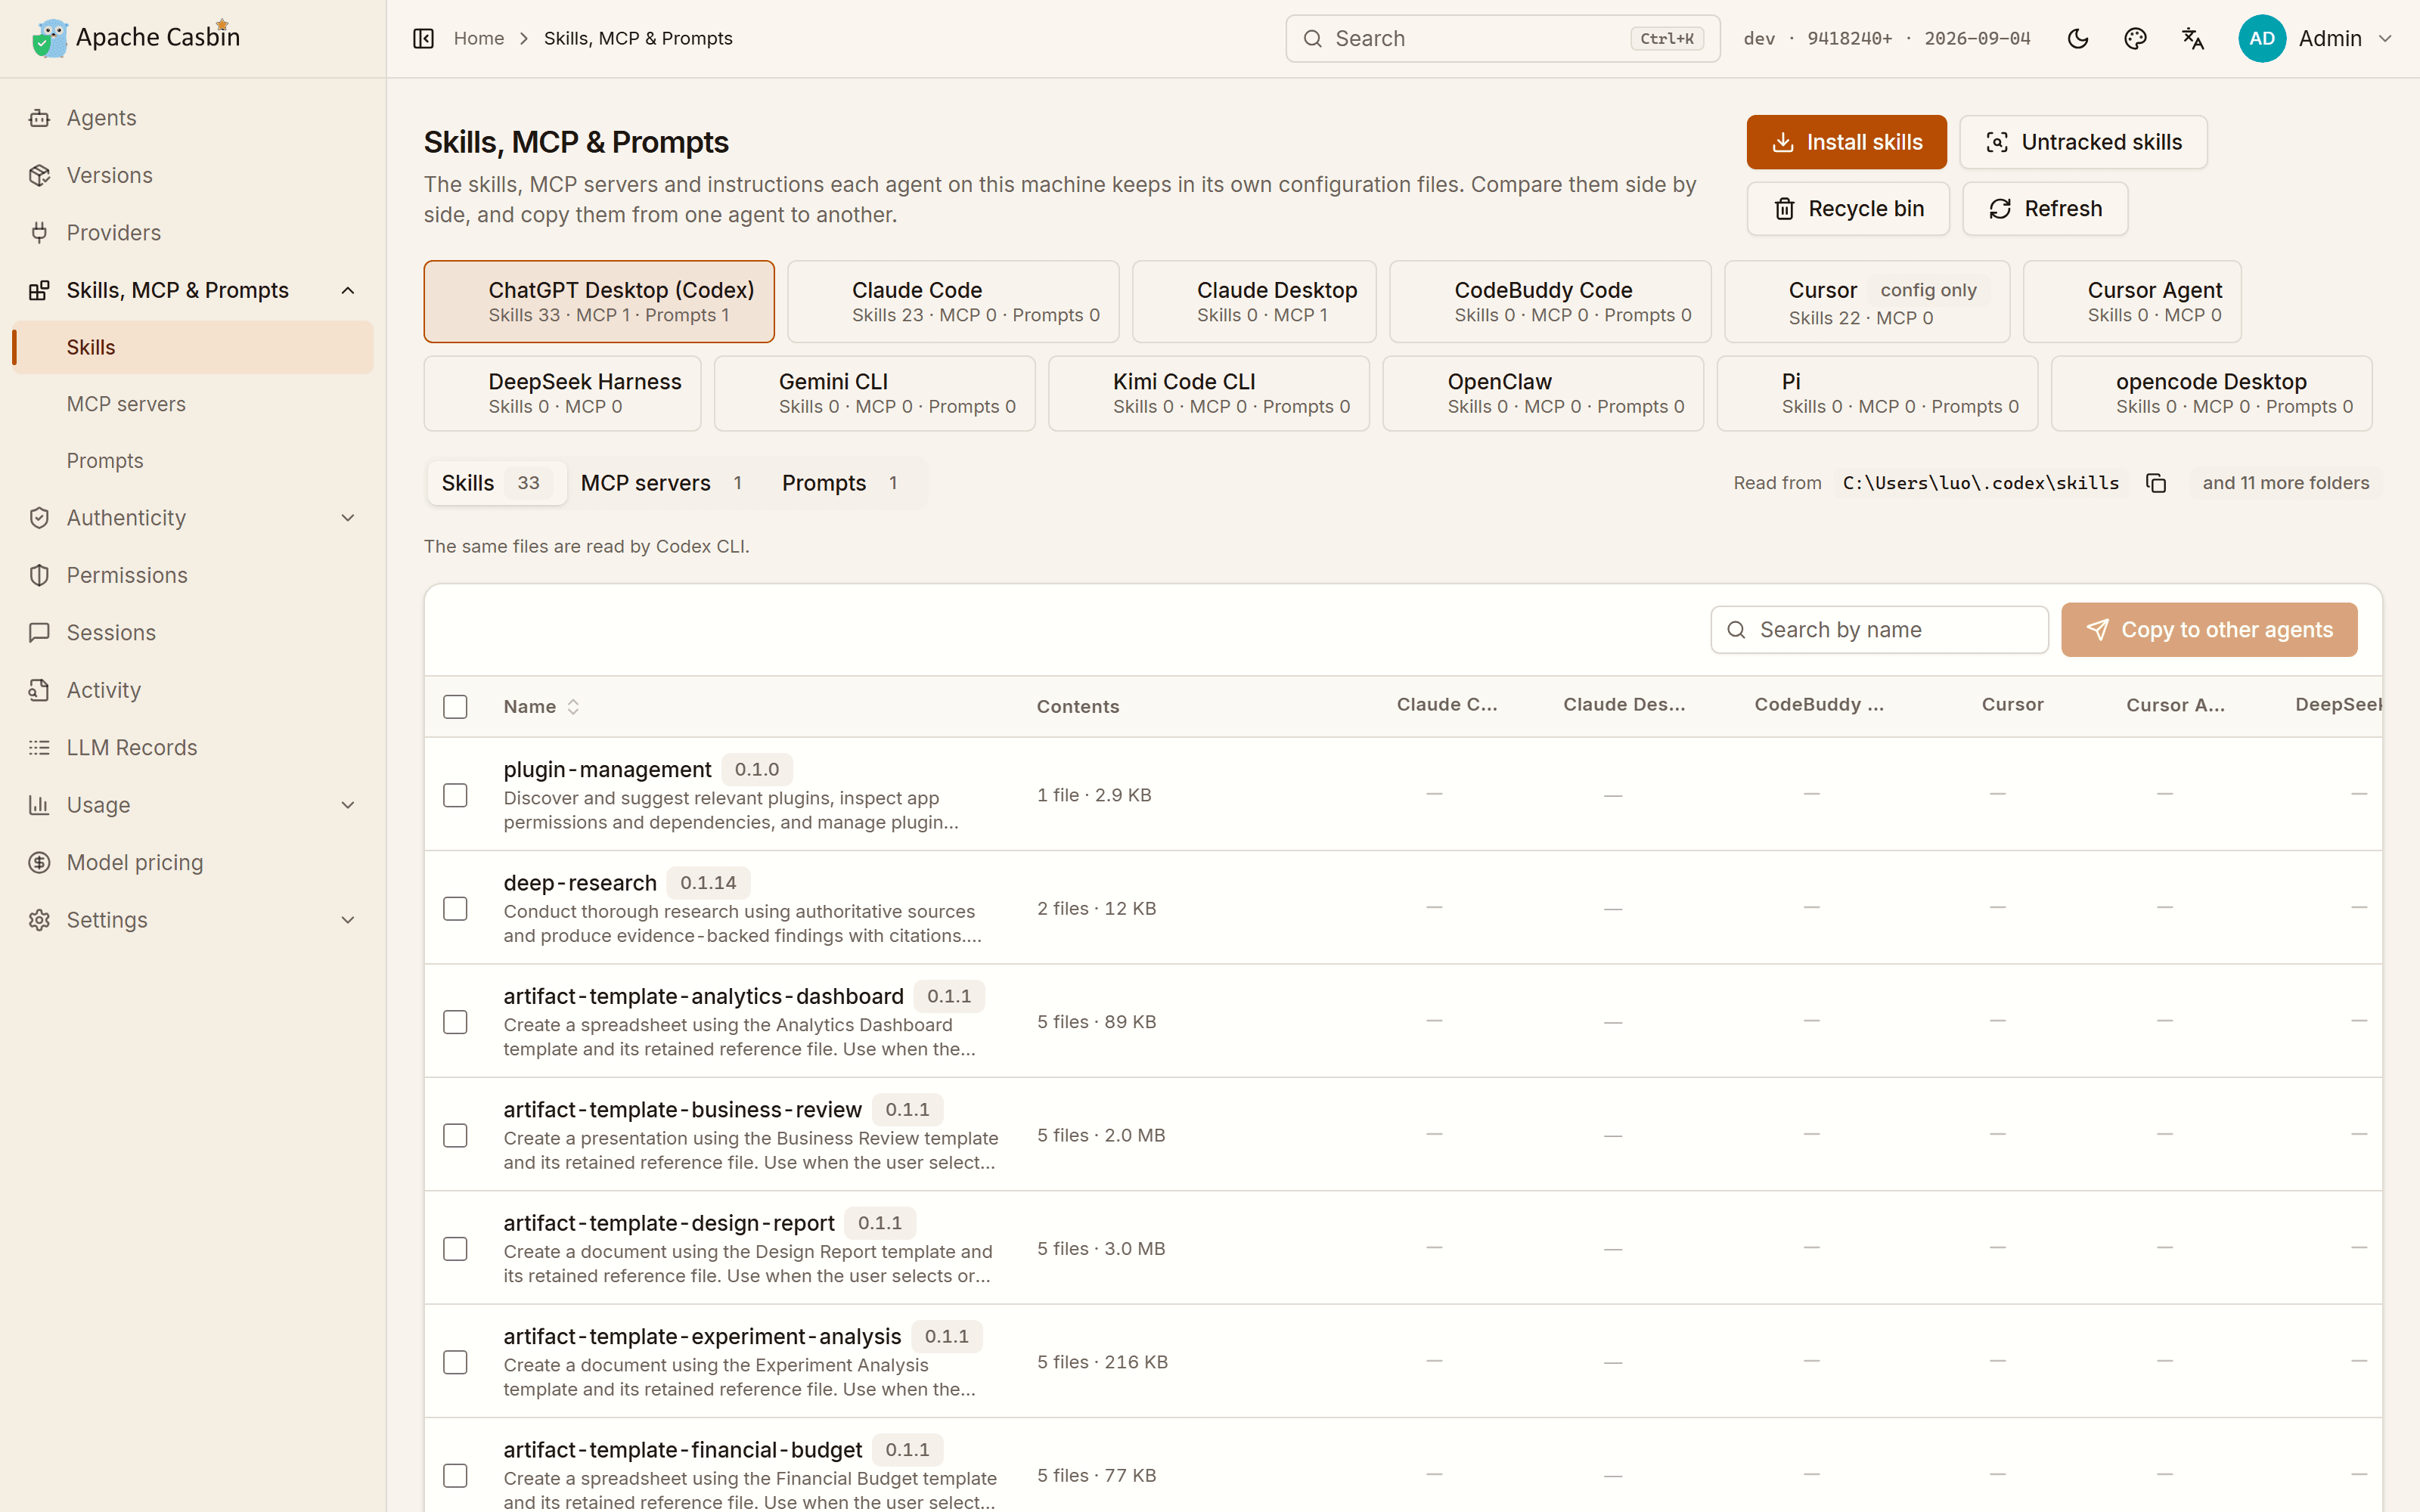The width and height of the screenshot is (2420, 1512).
Task: Select the Cursor Agent card
Action: click(x=2132, y=302)
